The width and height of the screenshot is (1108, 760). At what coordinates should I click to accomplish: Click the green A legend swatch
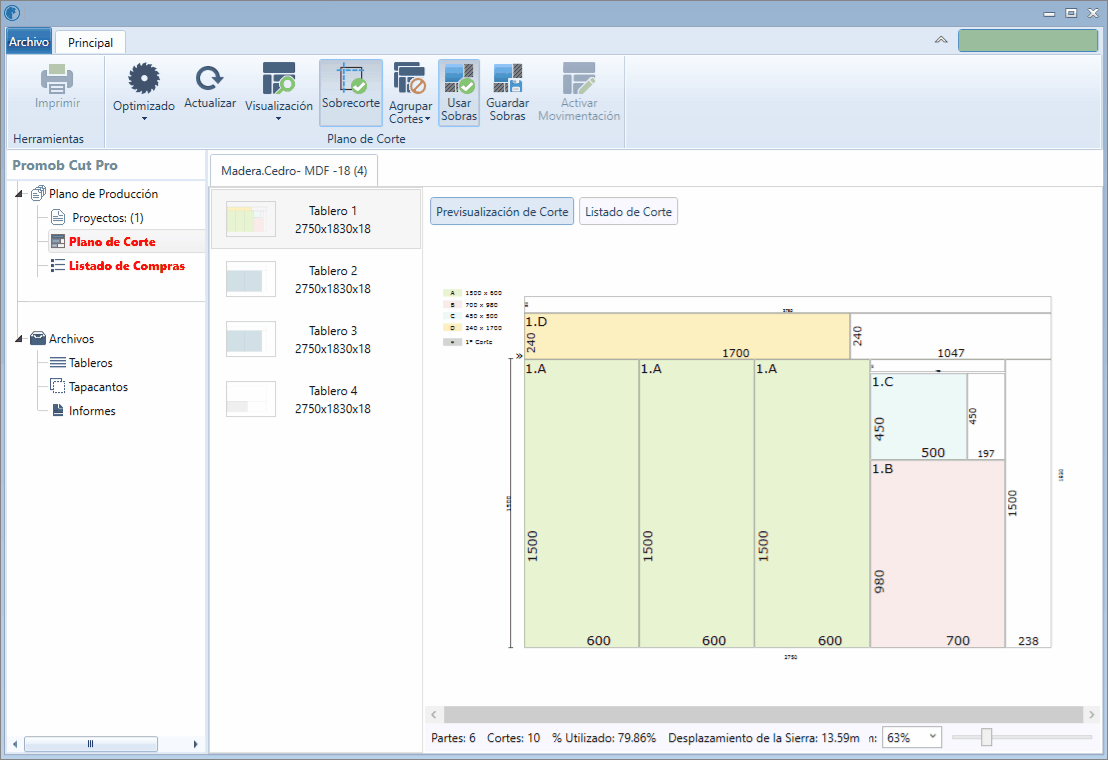tap(452, 292)
